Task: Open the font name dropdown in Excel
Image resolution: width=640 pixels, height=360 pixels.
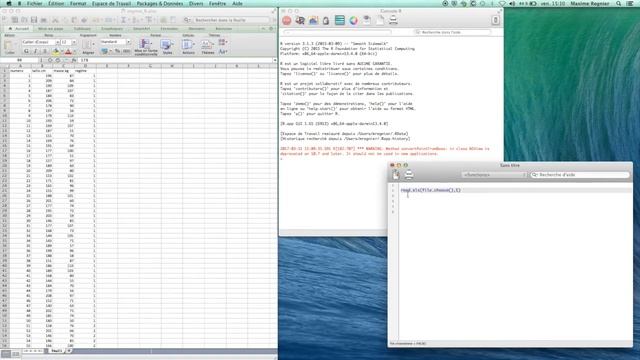Action: tap(58, 42)
